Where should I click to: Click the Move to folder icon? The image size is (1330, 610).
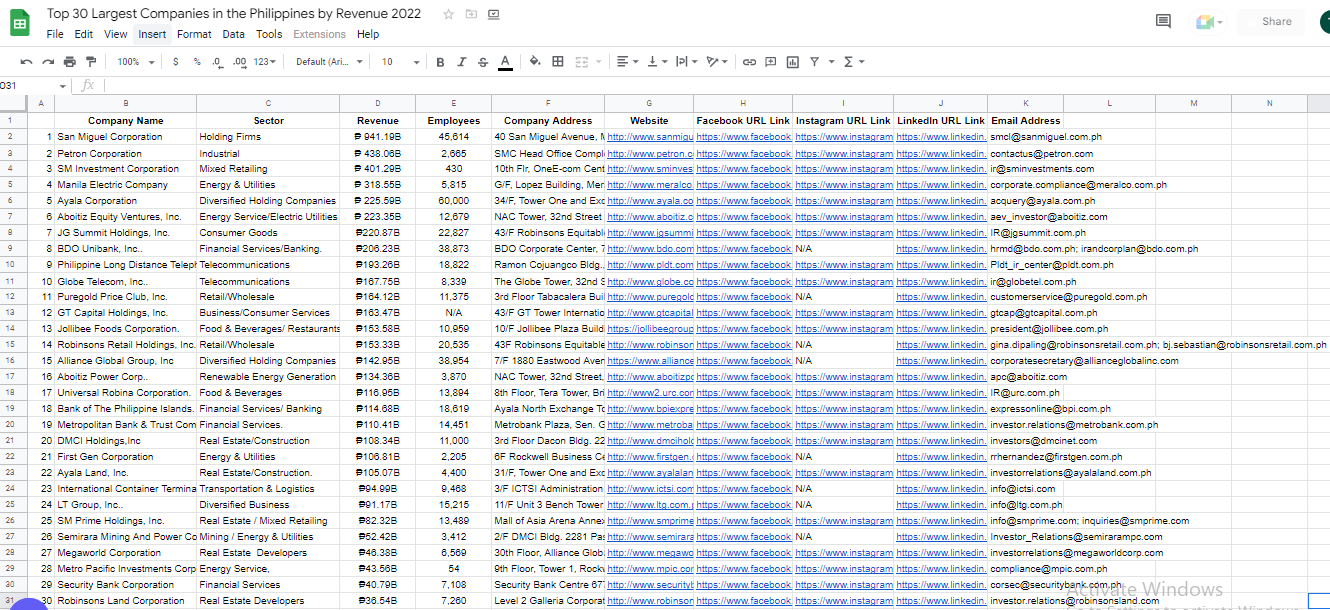[471, 14]
